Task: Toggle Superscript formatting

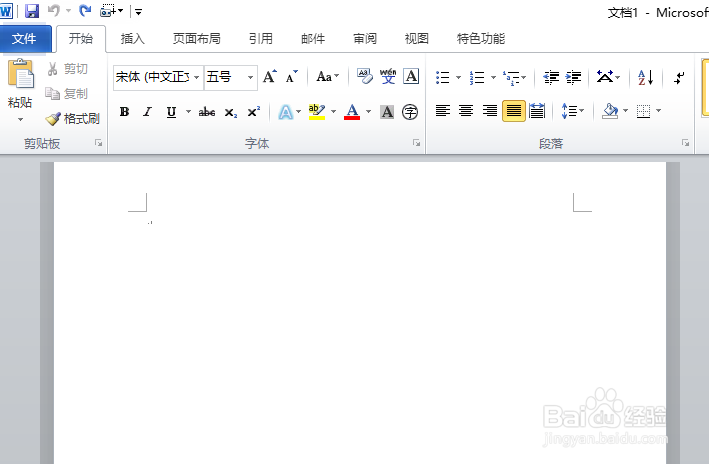Action: coord(254,112)
